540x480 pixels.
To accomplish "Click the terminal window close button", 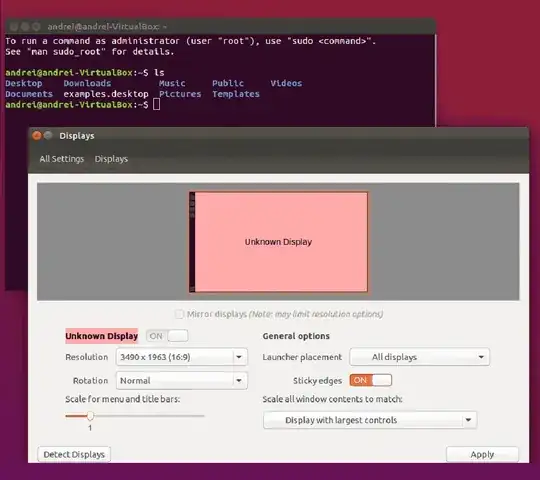I will (14, 26).
